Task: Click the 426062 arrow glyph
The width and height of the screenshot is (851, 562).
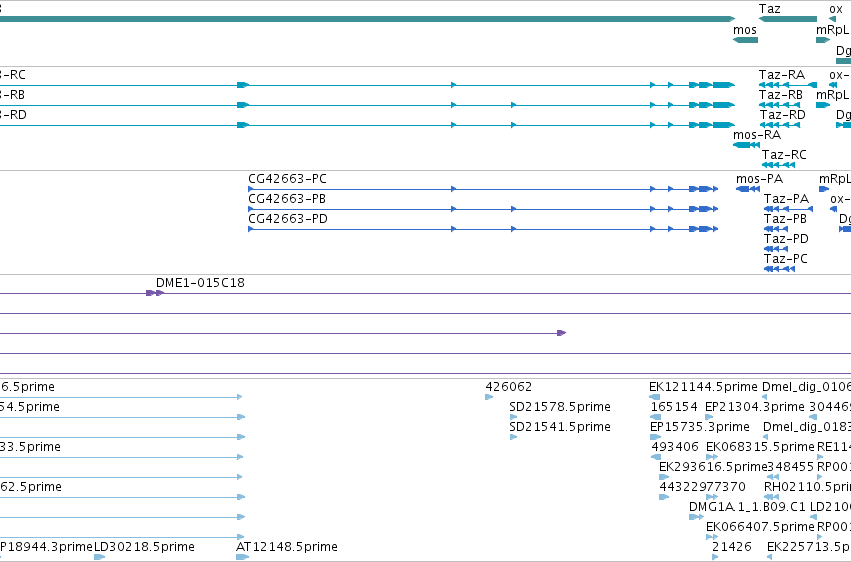Action: pyautogui.click(x=489, y=397)
